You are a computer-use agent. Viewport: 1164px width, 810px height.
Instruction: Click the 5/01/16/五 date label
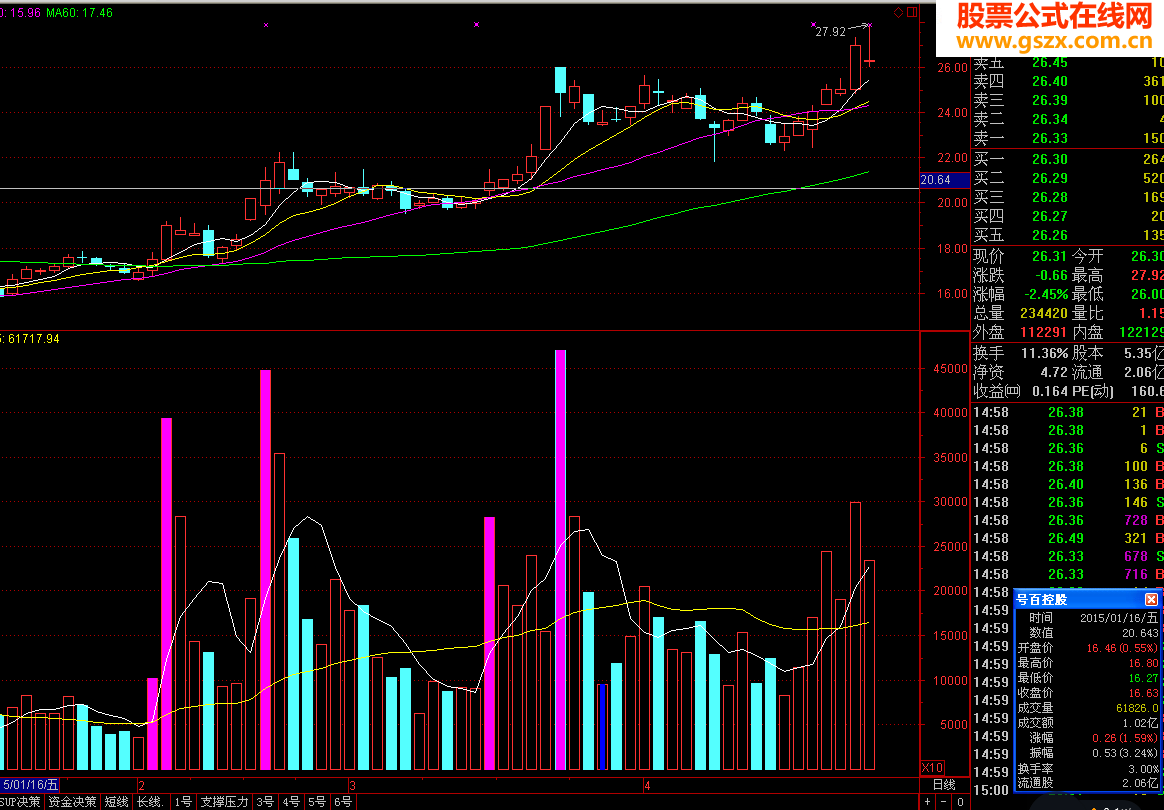point(30,785)
